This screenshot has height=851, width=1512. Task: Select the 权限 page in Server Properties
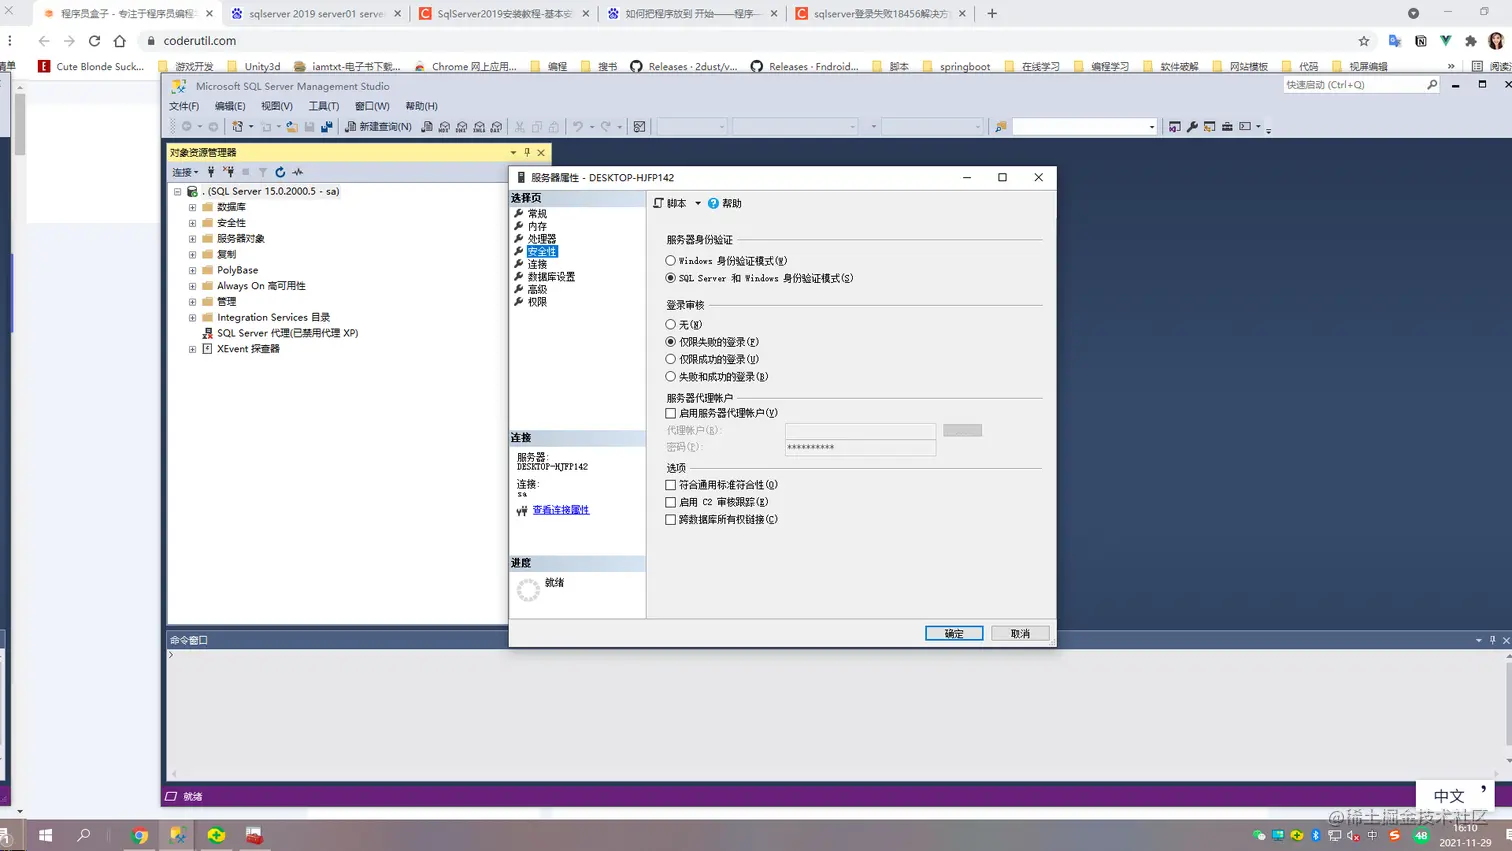point(537,302)
